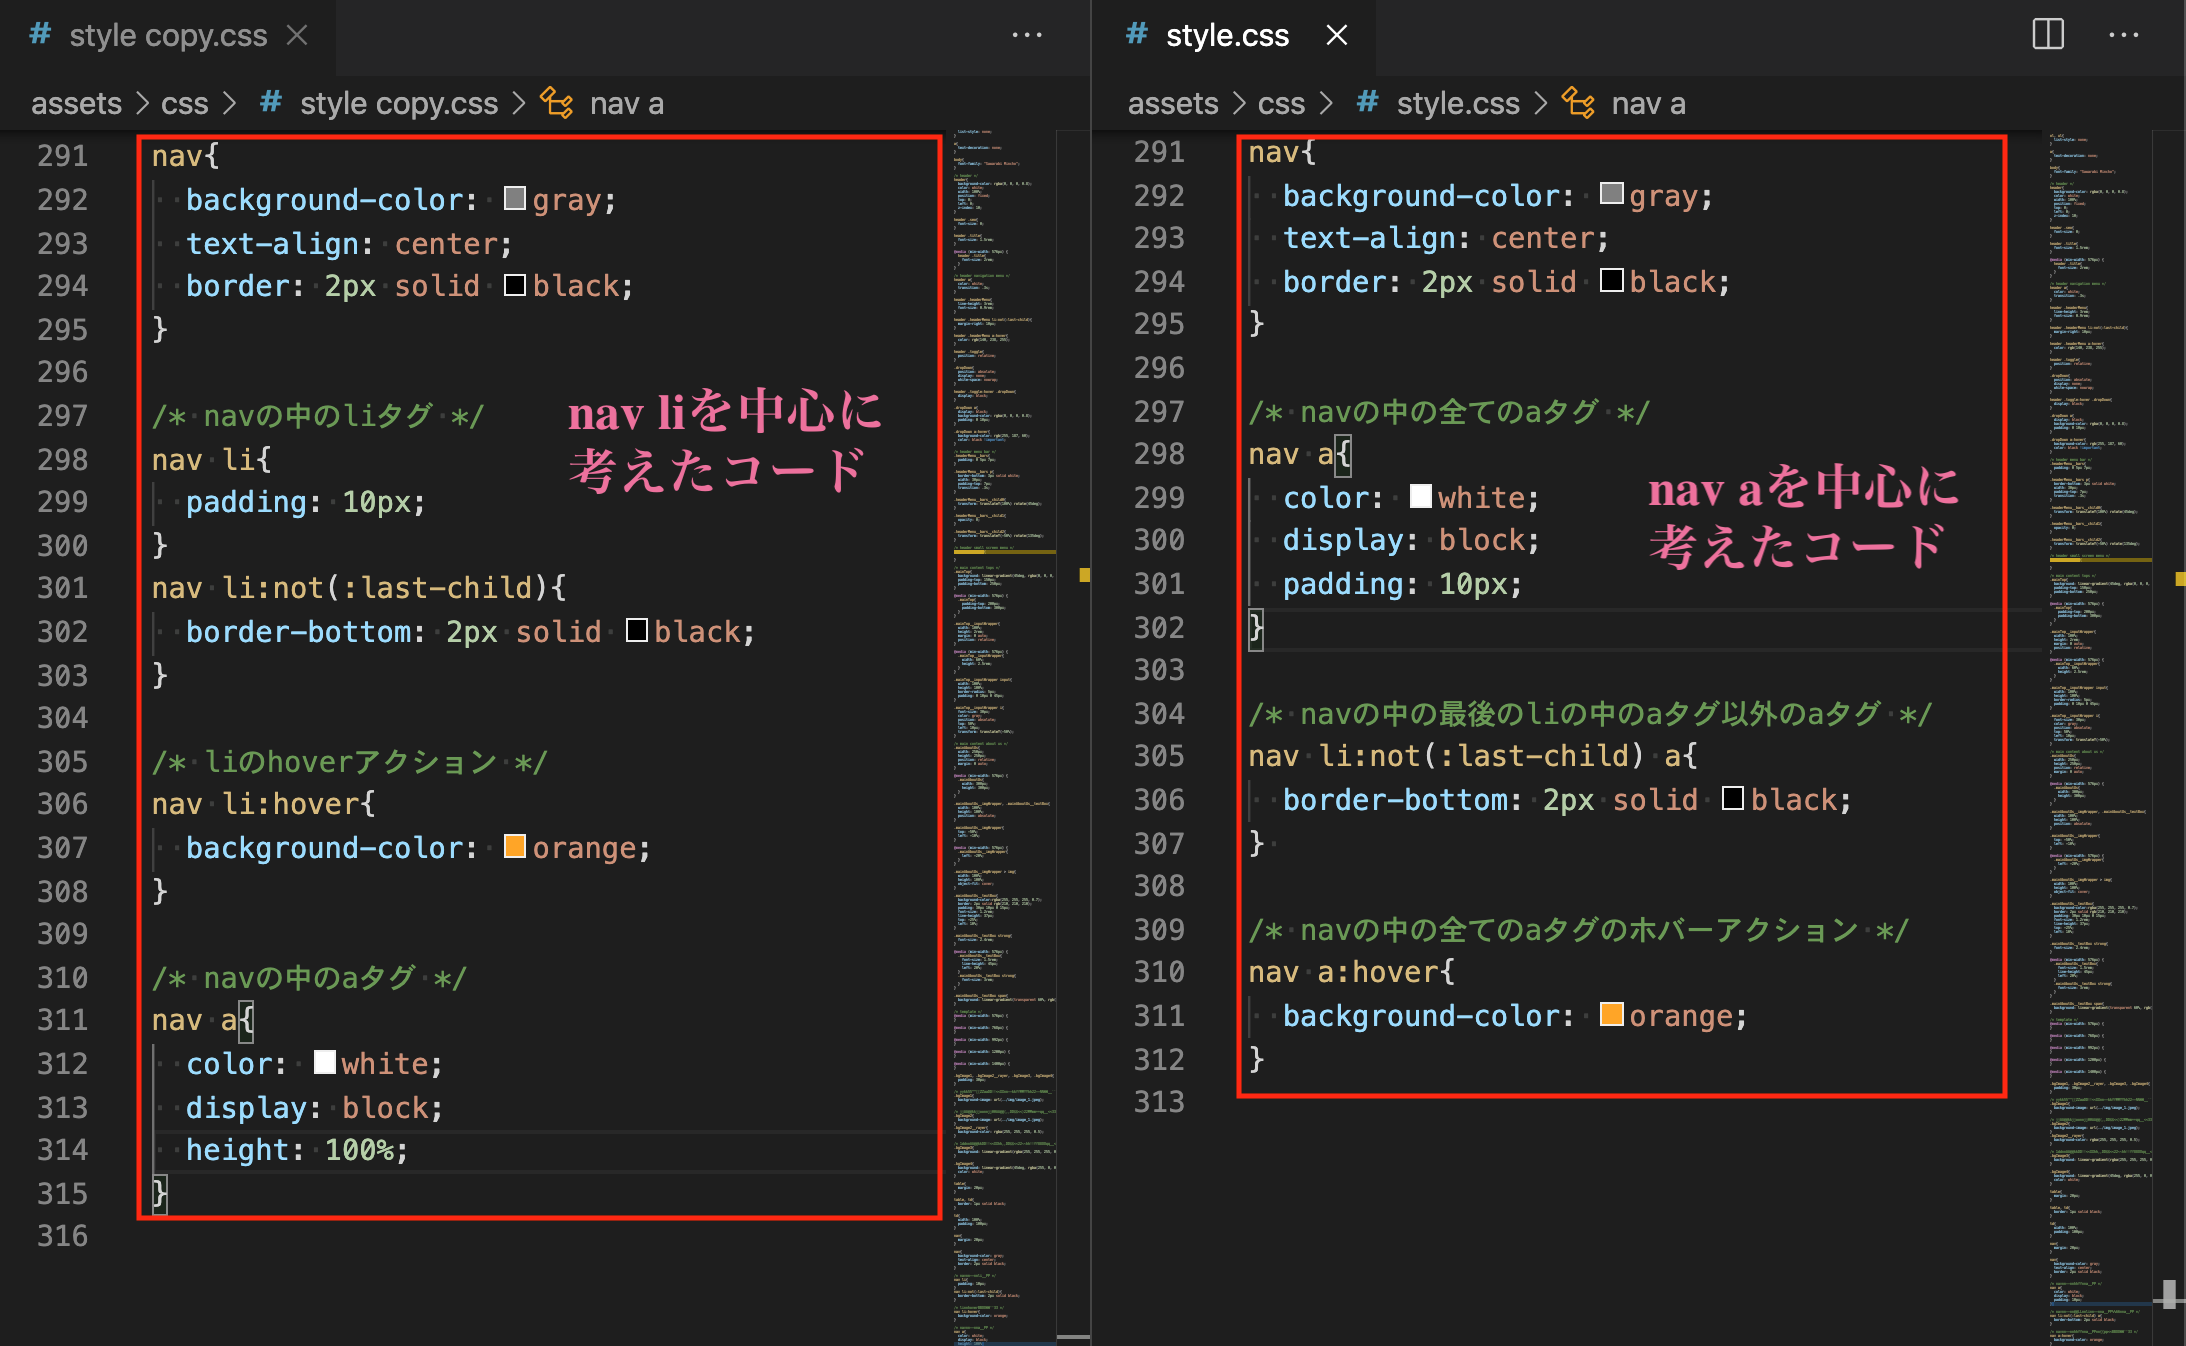The image size is (2186, 1346).
Task: Click CSS file hash icon in right breadcrumb
Action: (x=1367, y=103)
